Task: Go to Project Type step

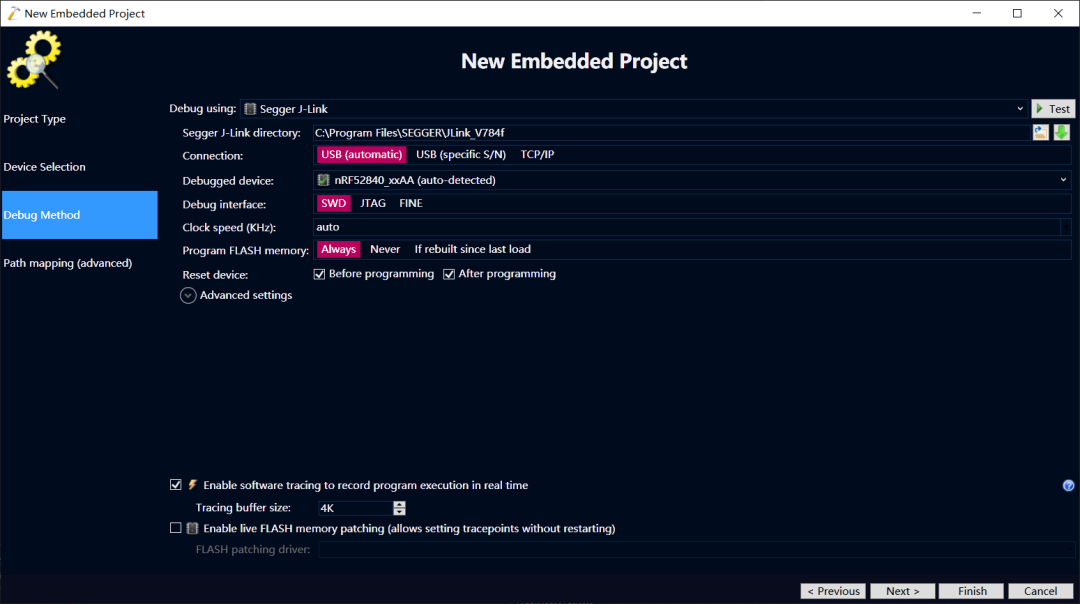Action: pos(79,119)
